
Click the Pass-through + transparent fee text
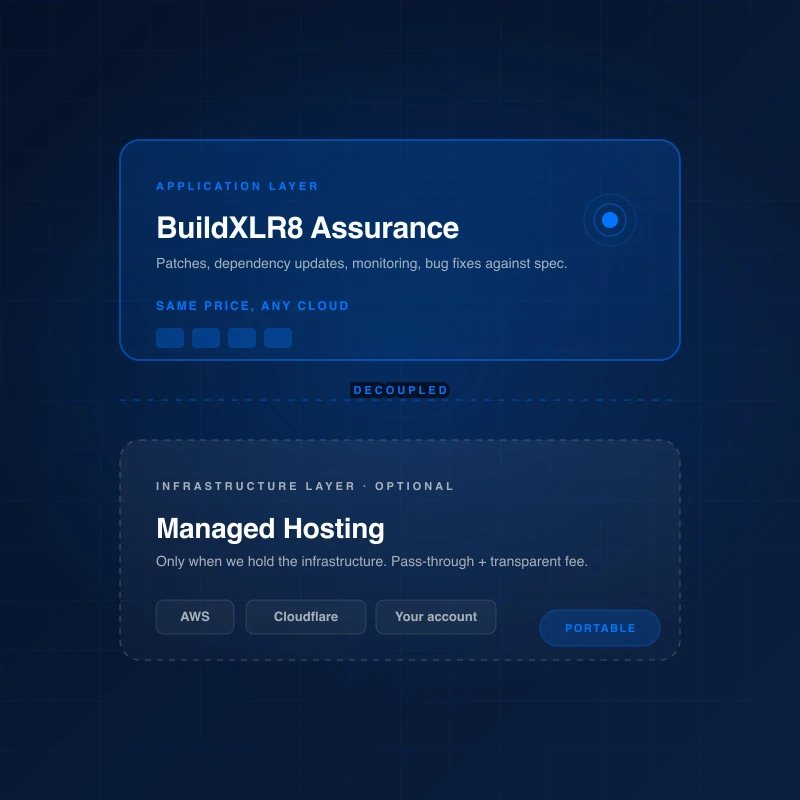tap(489, 562)
